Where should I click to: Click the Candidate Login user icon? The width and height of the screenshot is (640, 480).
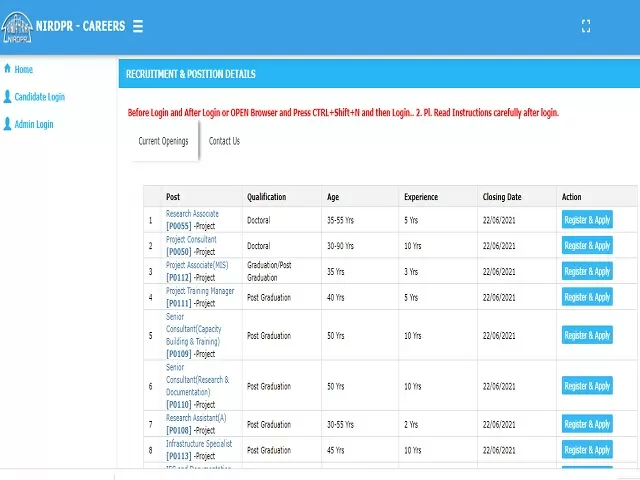pos(8,97)
